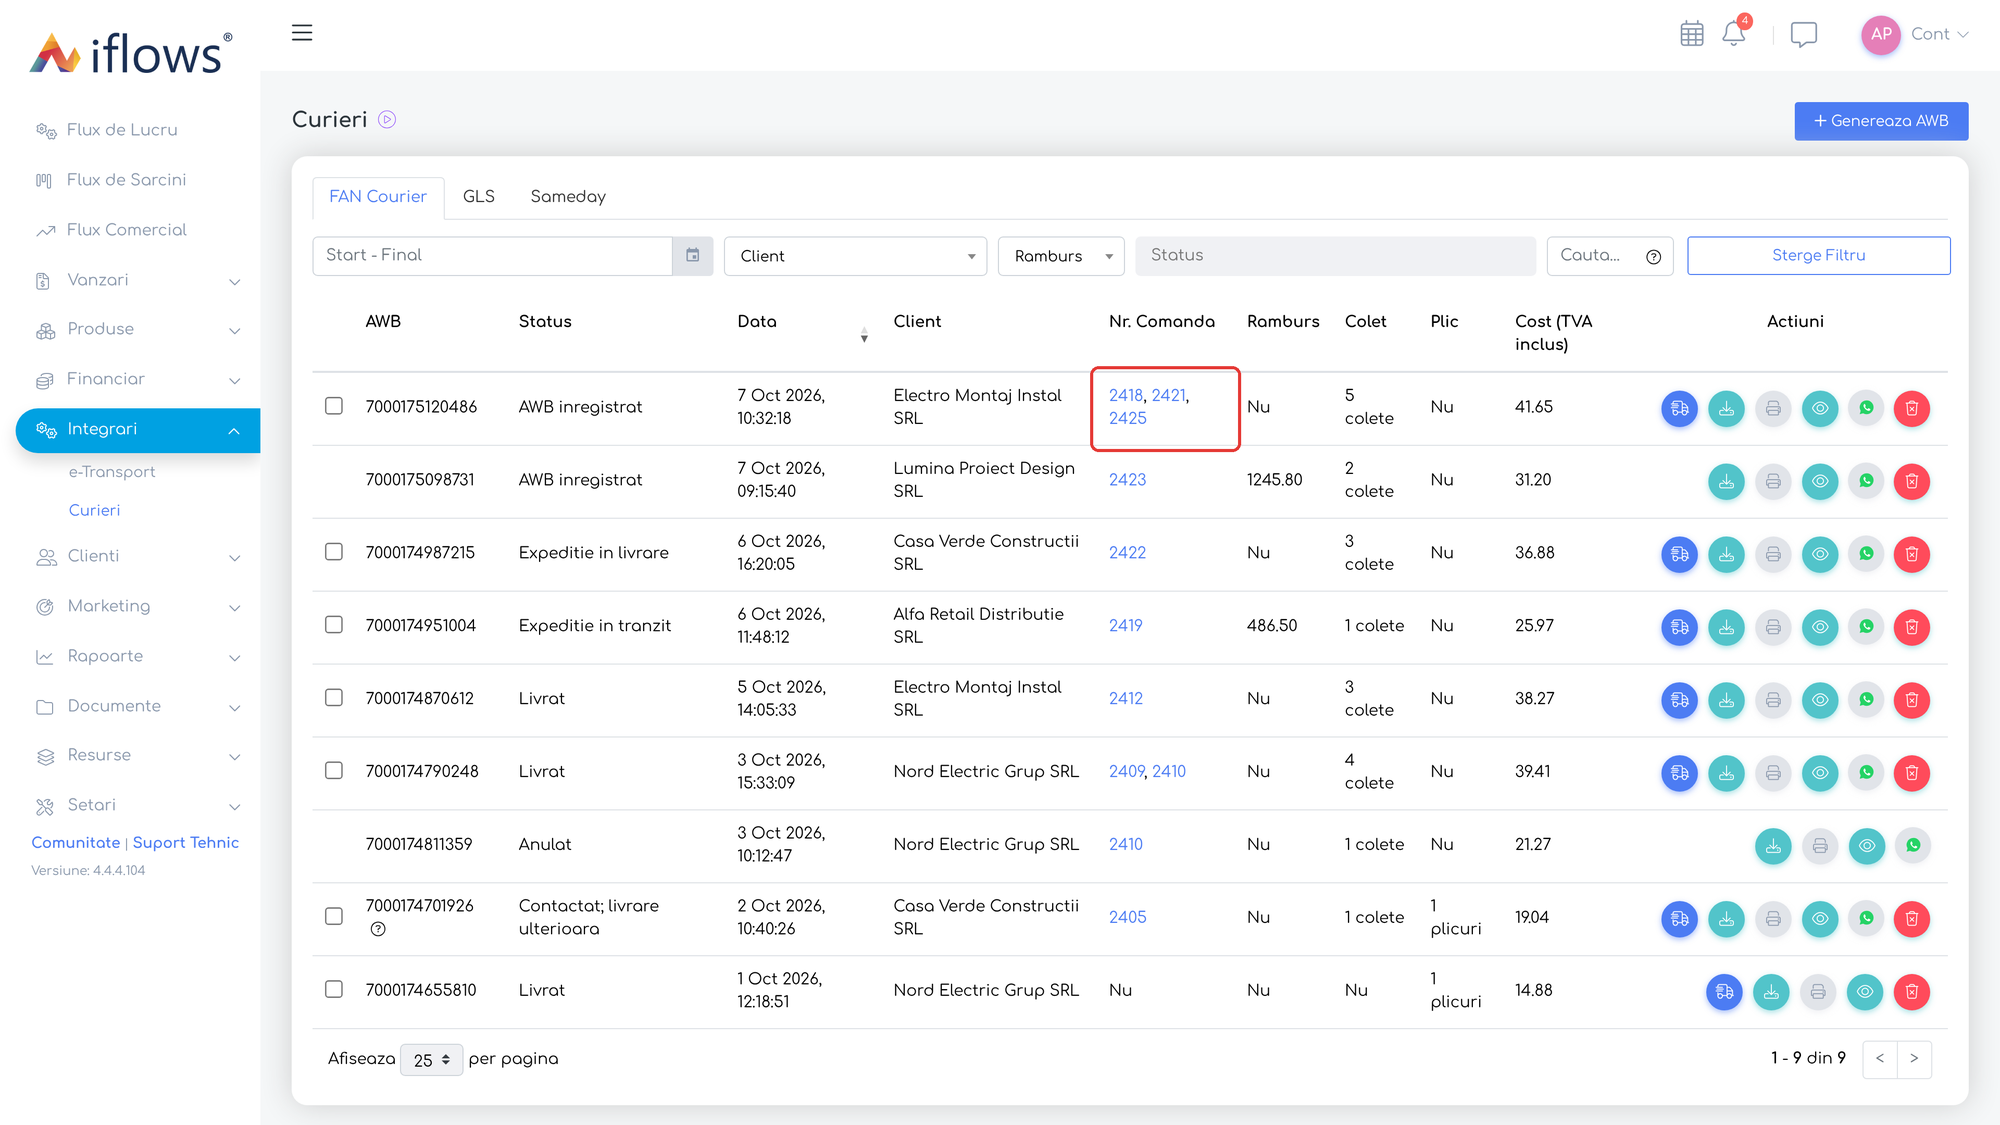Select checkbox for AWB 7000174987215

334,552
